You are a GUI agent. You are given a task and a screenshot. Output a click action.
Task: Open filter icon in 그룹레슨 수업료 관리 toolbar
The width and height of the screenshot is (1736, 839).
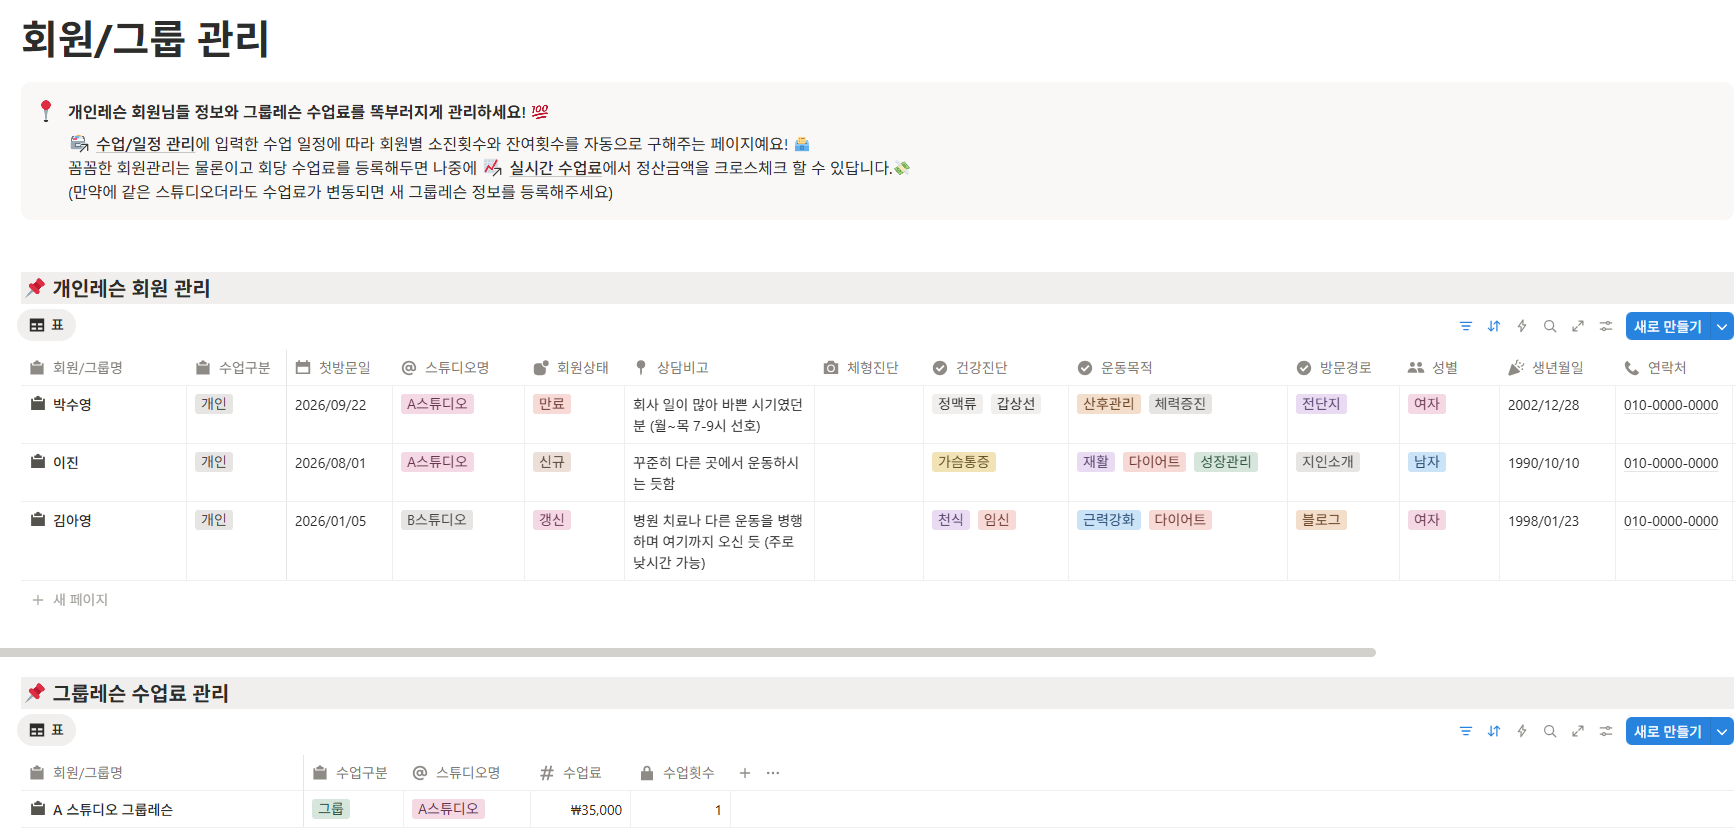[x=1466, y=731]
